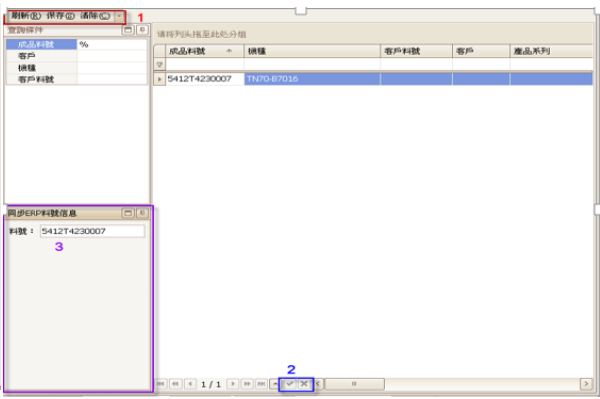This screenshot has width=600, height=399.
Task: Go to first record in navigator
Action: [161, 384]
